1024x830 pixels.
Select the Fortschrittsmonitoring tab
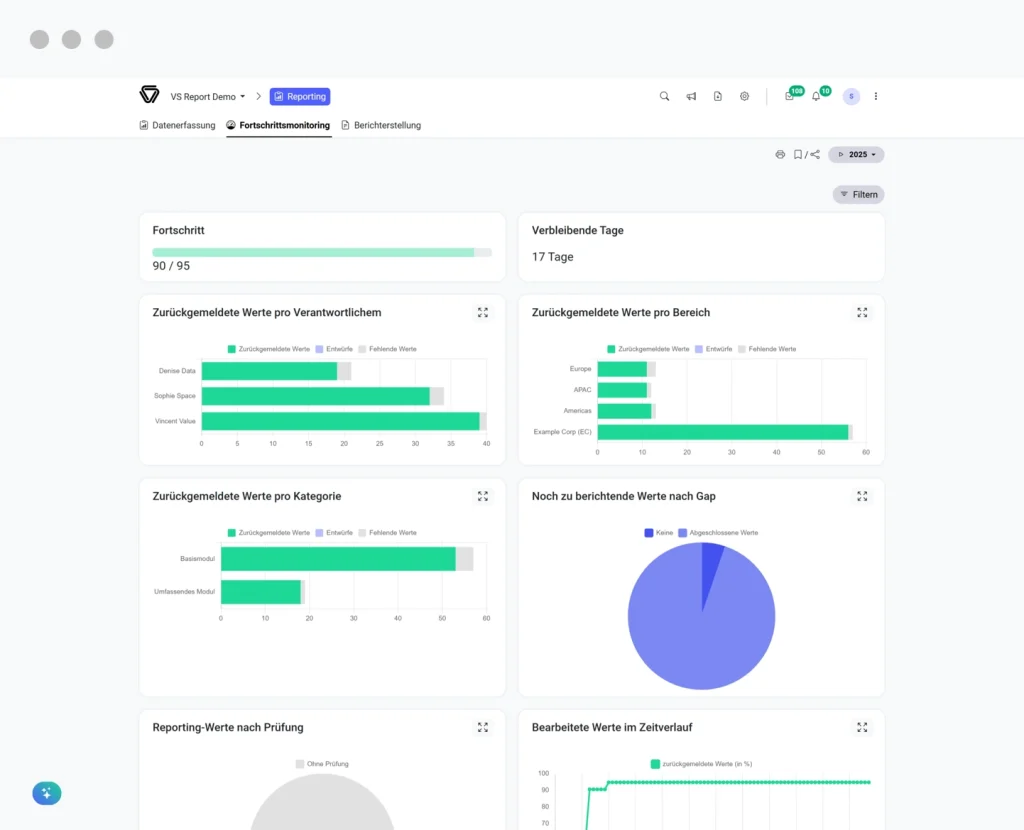[x=278, y=125]
